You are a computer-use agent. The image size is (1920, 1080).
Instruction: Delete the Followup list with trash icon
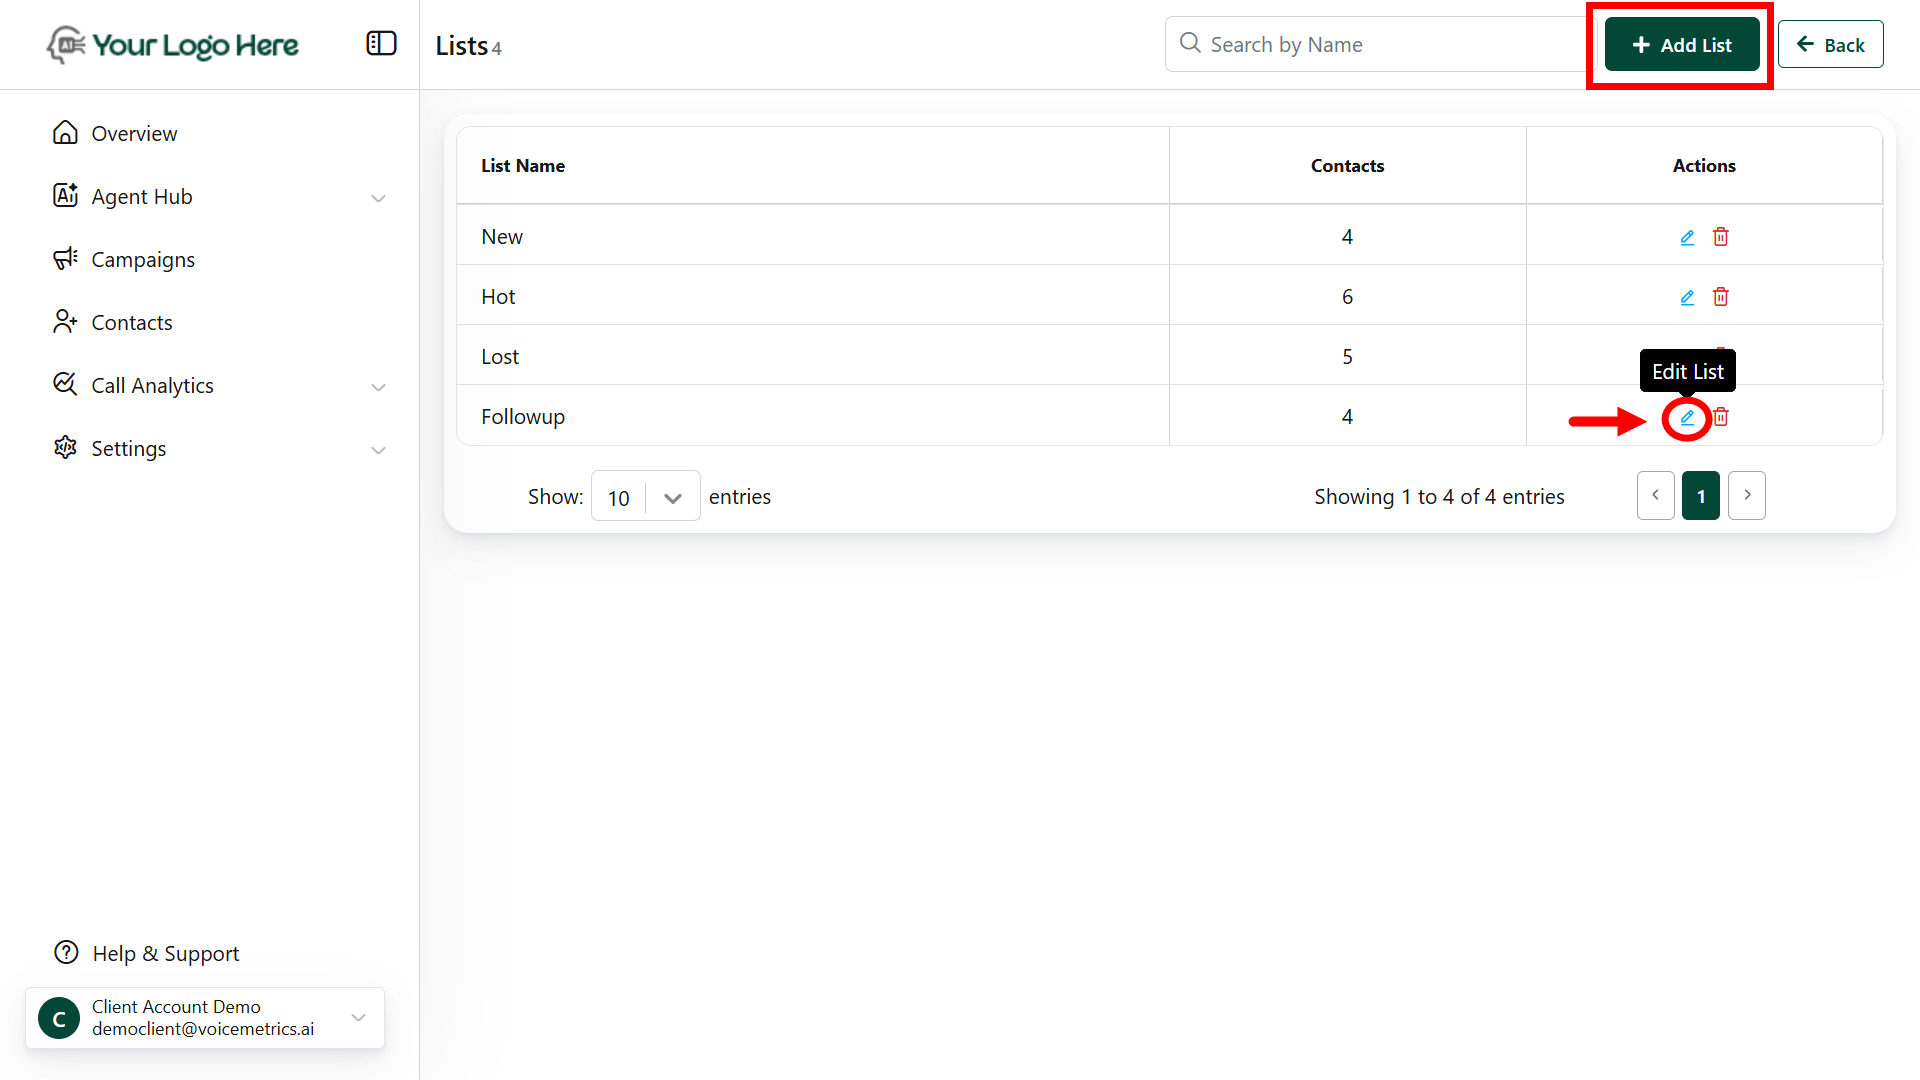coord(1721,417)
